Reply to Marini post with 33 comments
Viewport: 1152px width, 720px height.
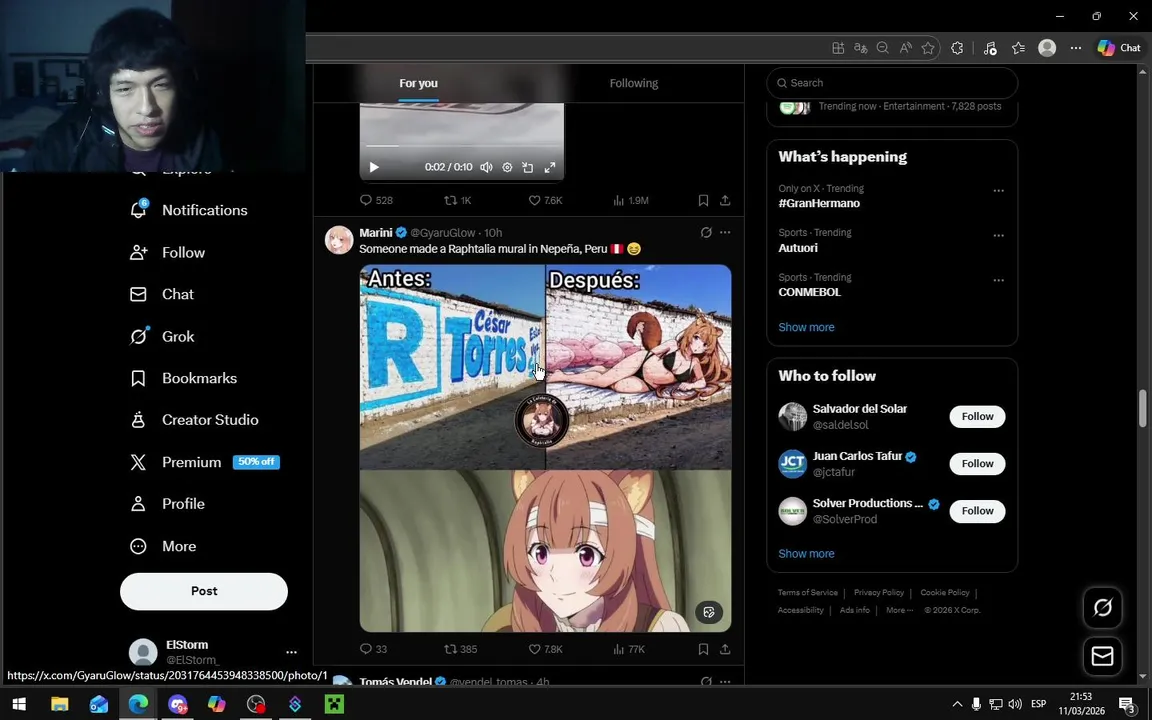pyautogui.click(x=373, y=649)
